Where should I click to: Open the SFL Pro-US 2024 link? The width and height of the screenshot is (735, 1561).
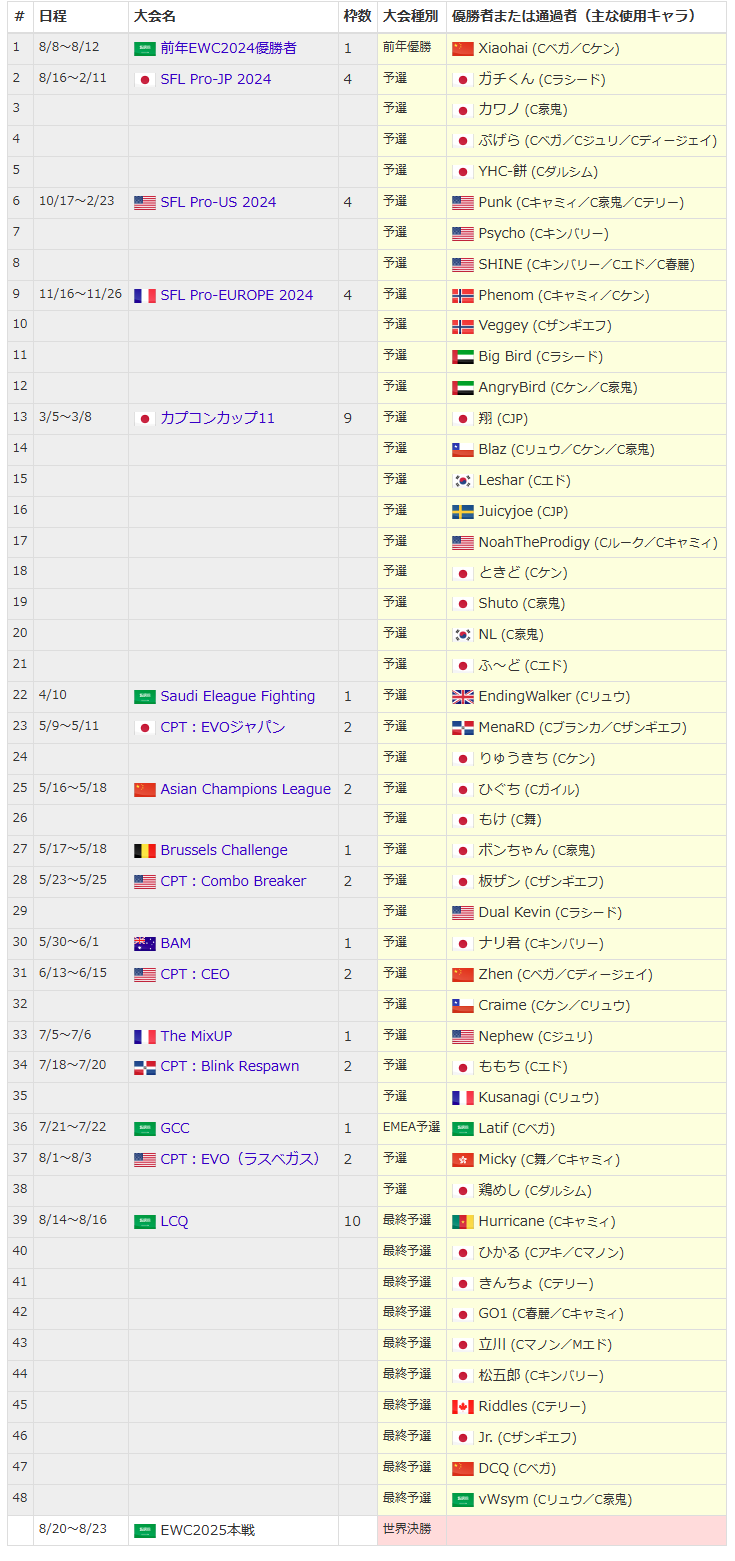tap(218, 202)
